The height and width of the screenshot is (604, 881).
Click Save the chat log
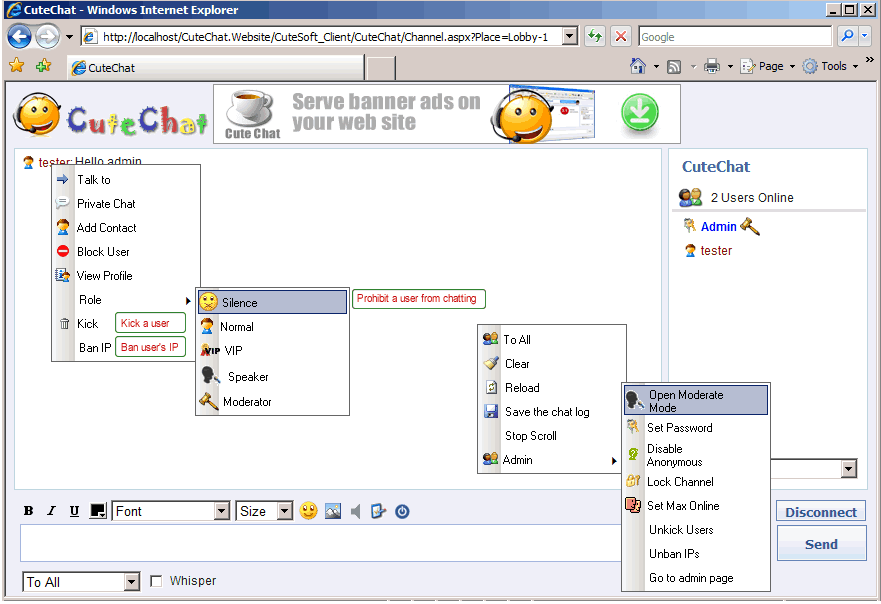551,412
